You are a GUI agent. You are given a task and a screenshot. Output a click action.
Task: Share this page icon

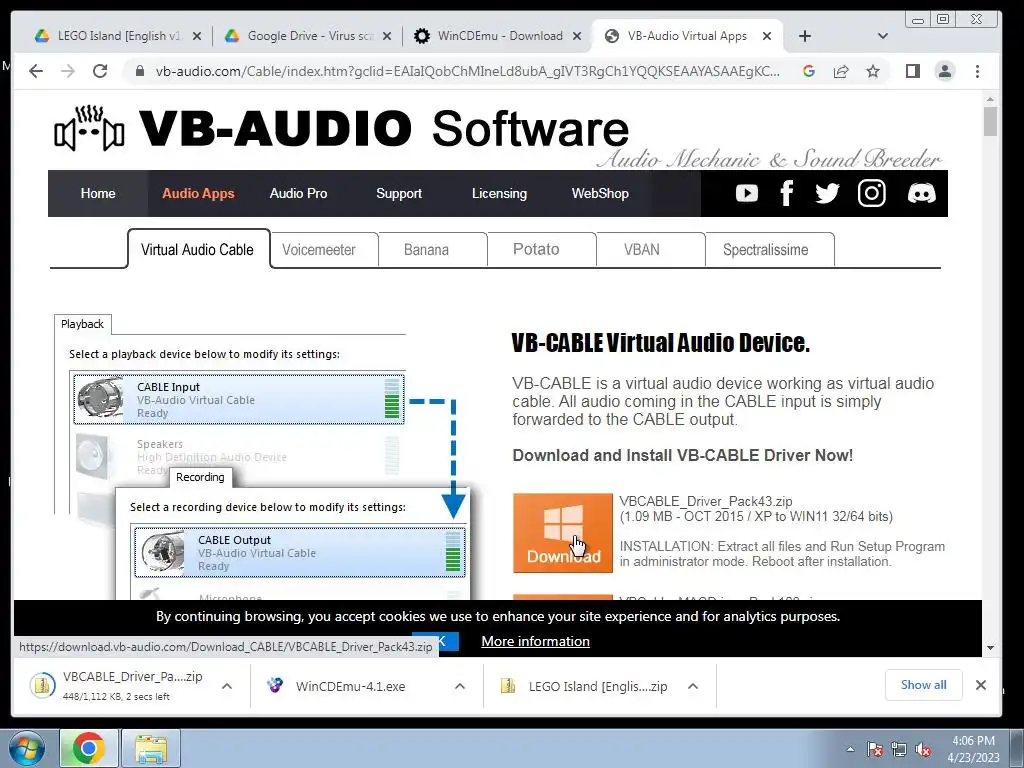click(841, 71)
